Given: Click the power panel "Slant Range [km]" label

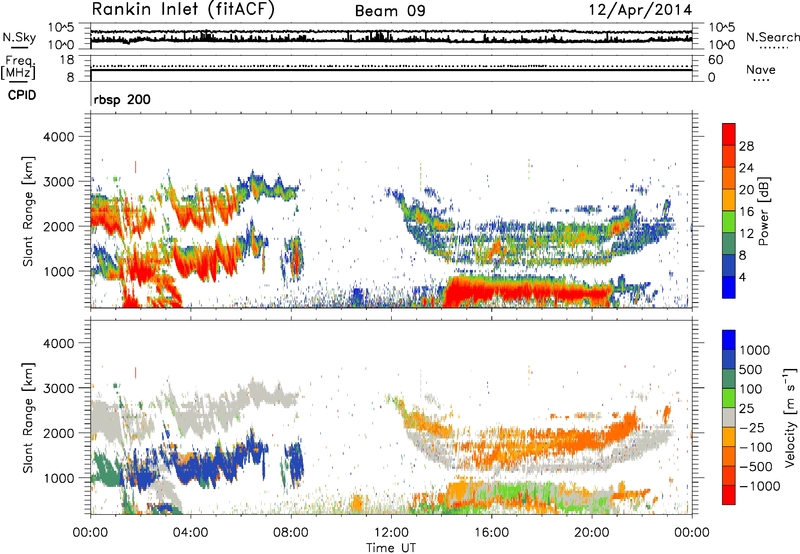Looking at the screenshot, I should pos(28,211).
